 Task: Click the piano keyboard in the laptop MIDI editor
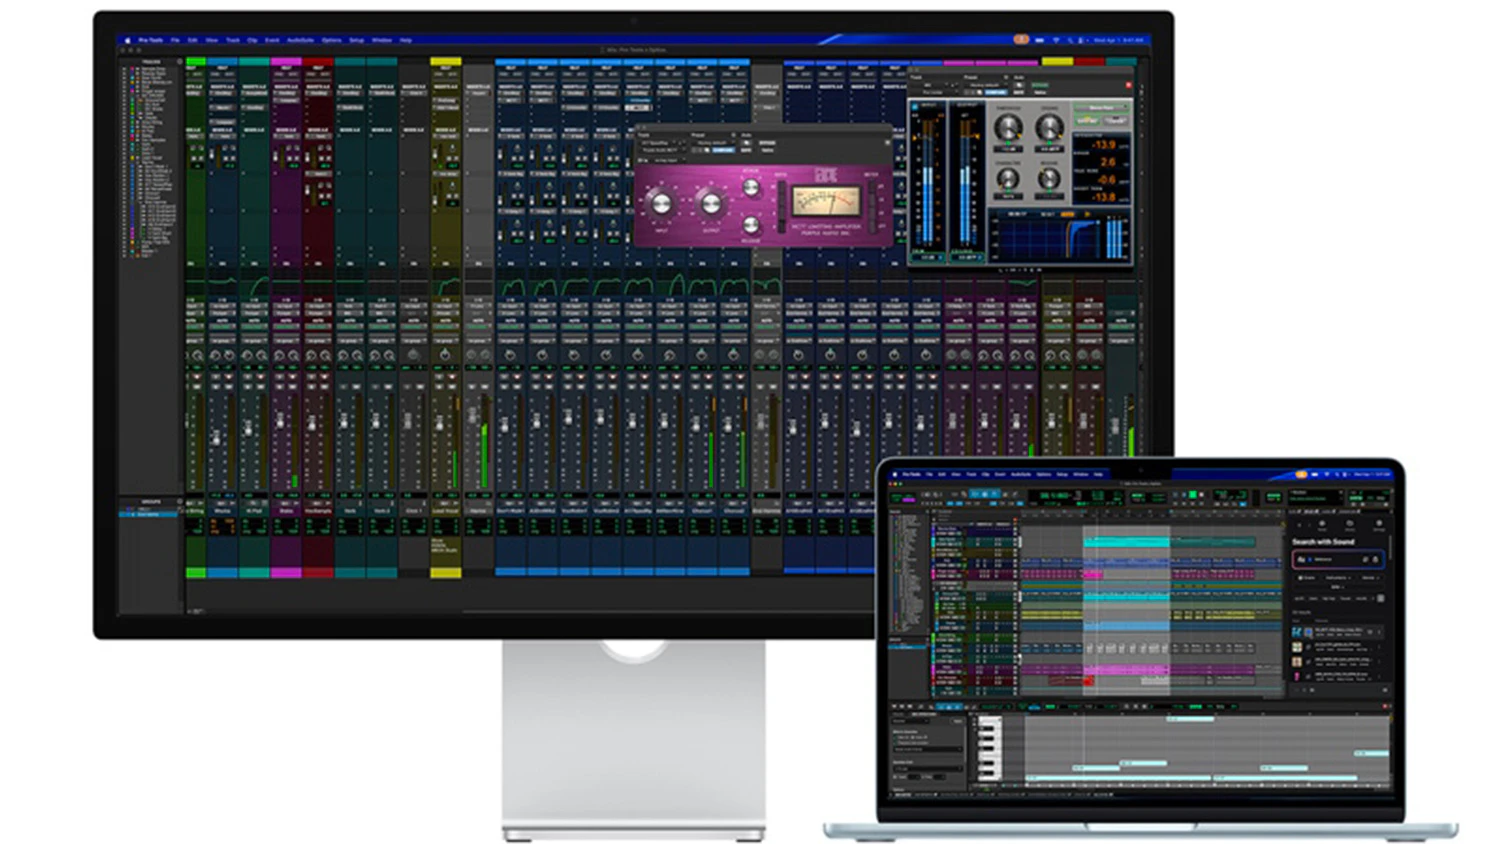[988, 749]
